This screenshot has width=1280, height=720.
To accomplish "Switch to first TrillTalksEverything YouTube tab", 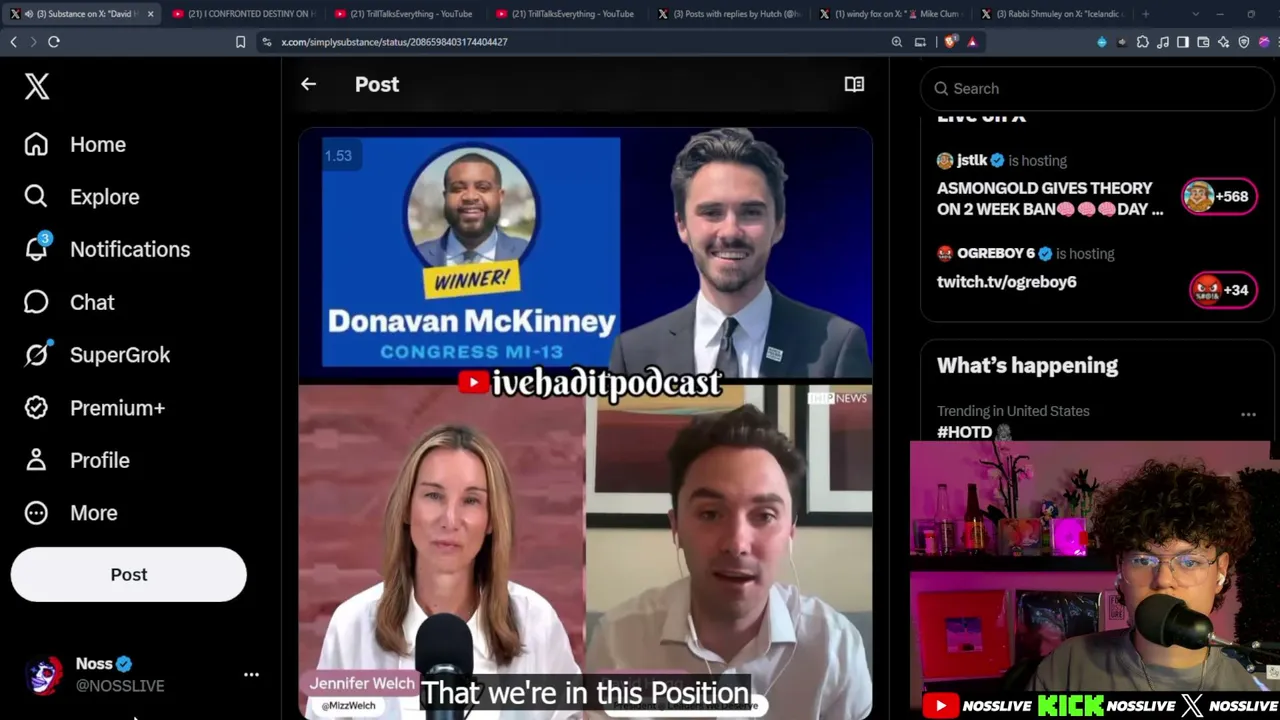I will coord(405,14).
